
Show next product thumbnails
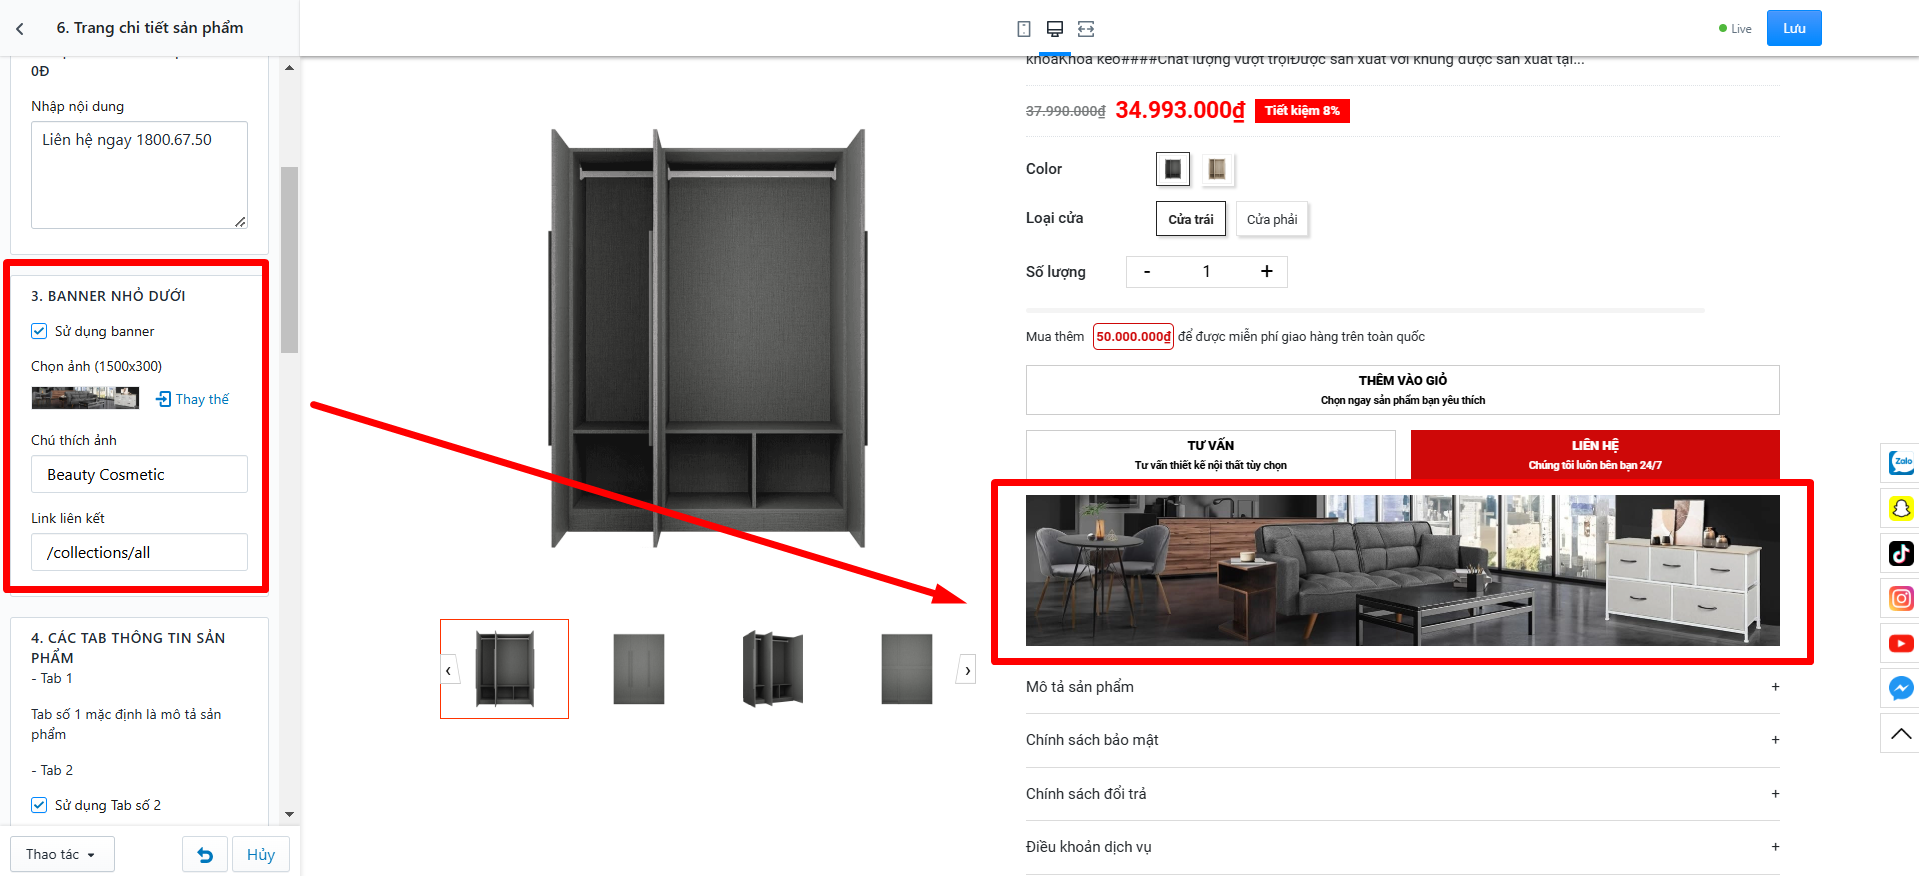pos(967,670)
